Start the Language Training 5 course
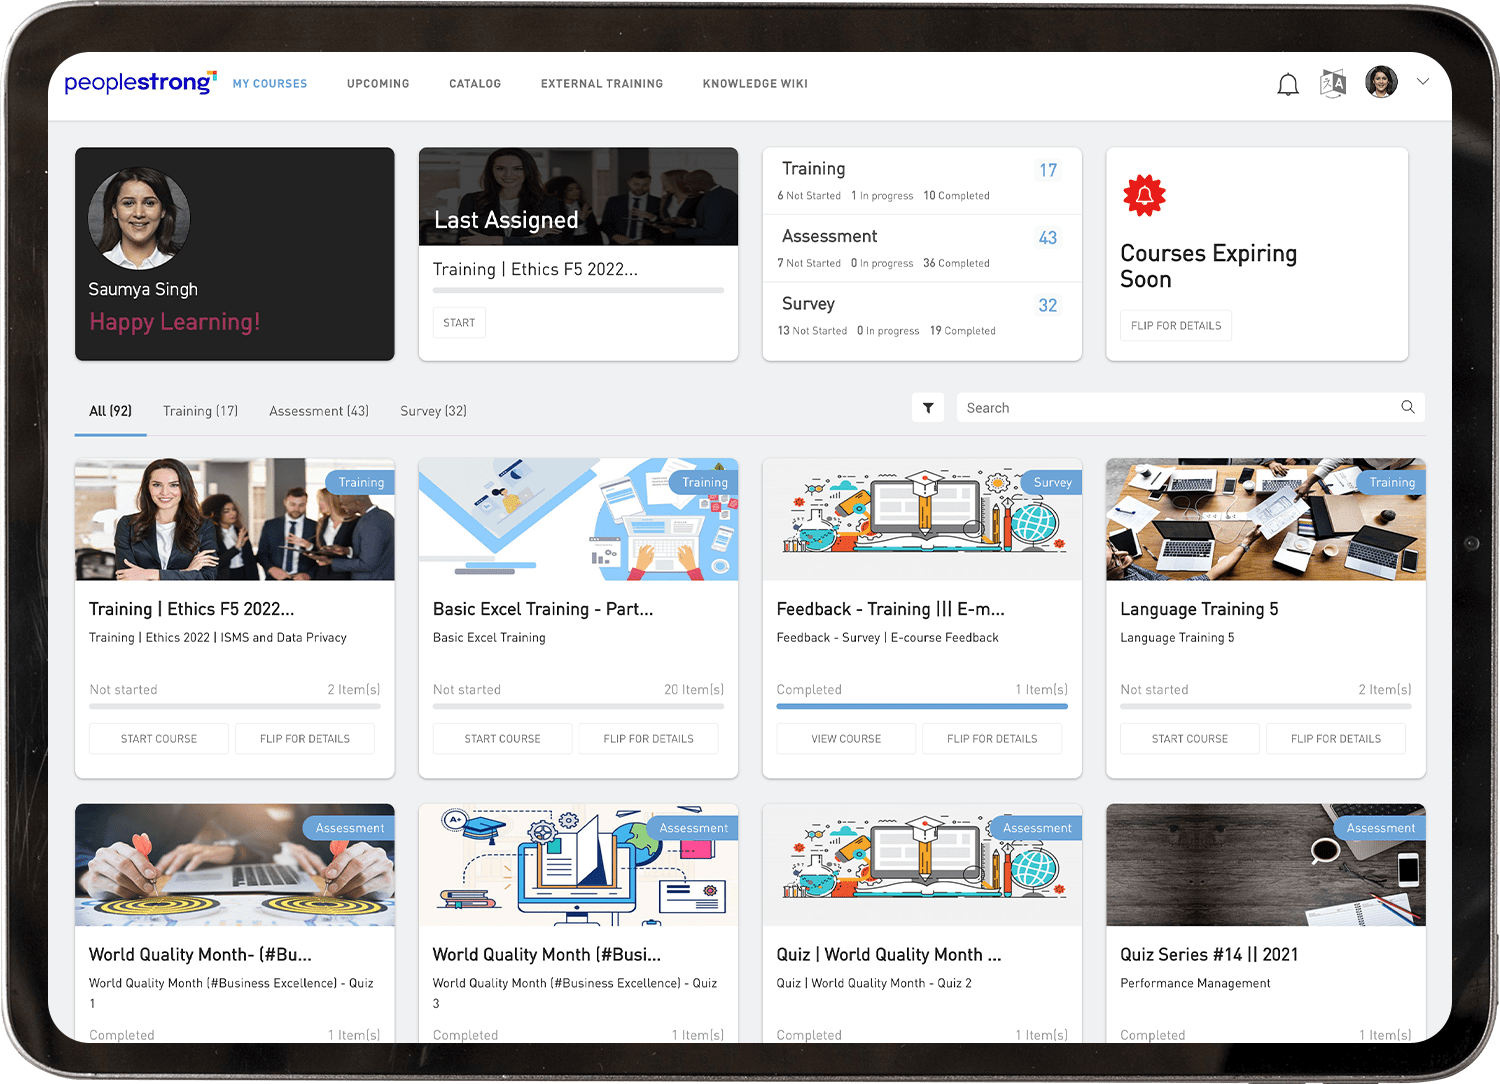 pyautogui.click(x=1189, y=739)
